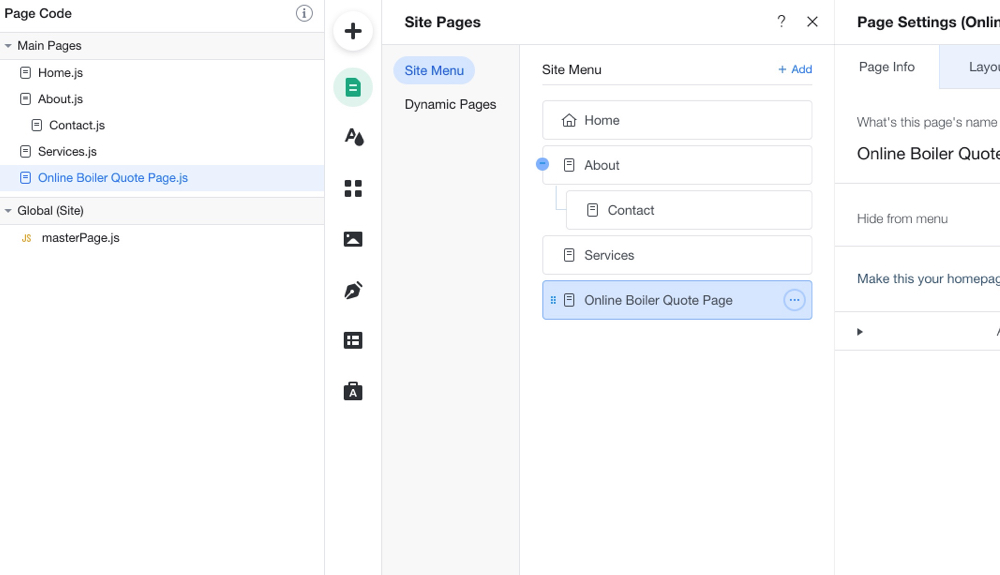Select the Dynamic Pages tab

[x=450, y=104]
